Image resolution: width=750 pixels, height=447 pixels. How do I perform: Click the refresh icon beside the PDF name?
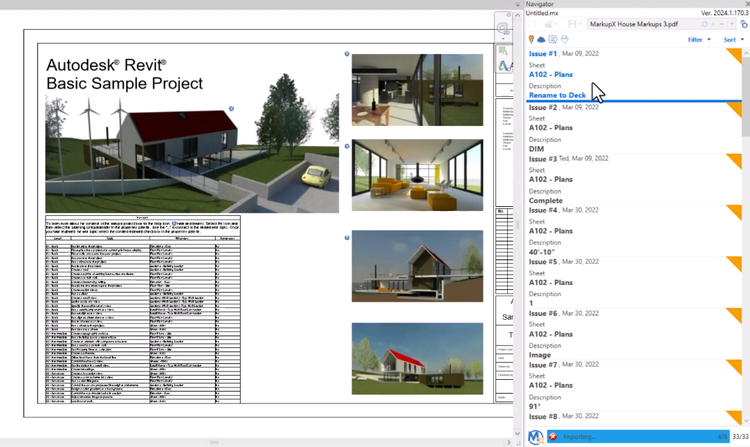[704, 24]
